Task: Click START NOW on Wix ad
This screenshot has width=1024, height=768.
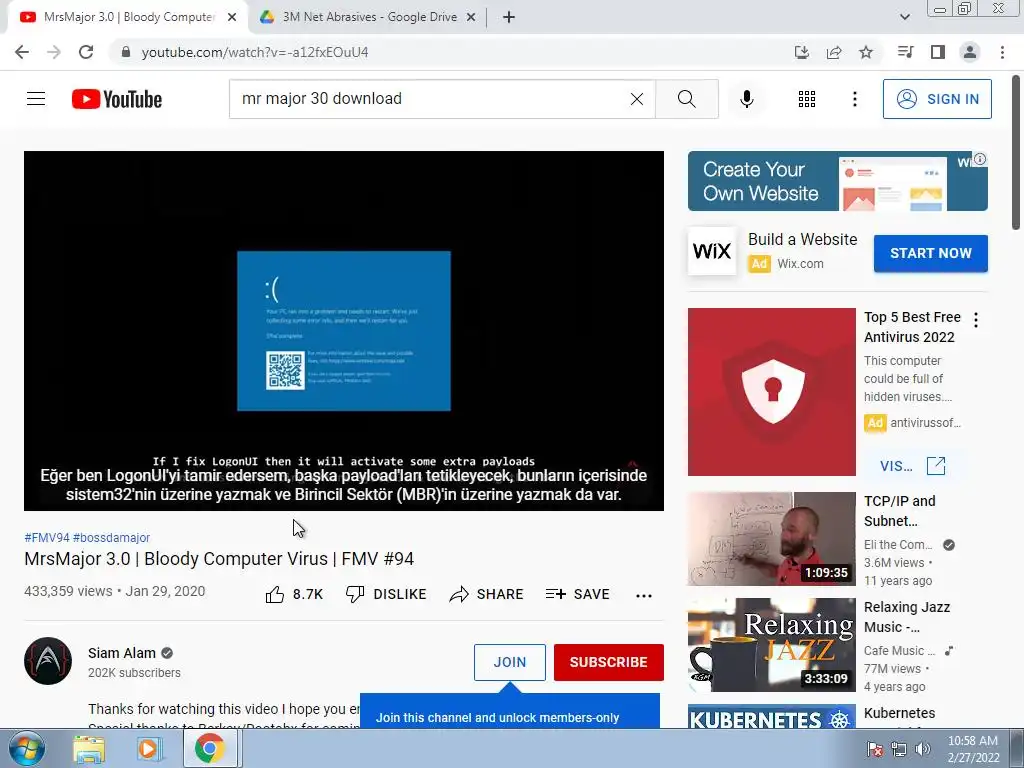Action: (931, 253)
